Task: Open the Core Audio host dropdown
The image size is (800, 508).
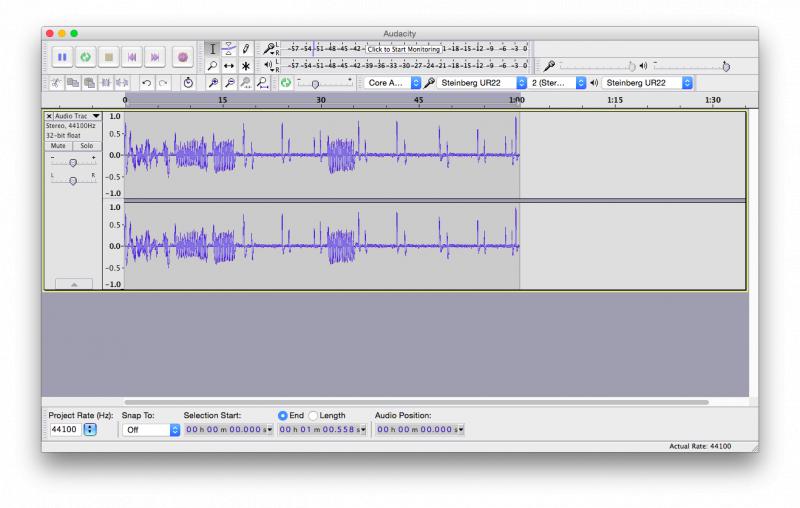Action: (392, 83)
